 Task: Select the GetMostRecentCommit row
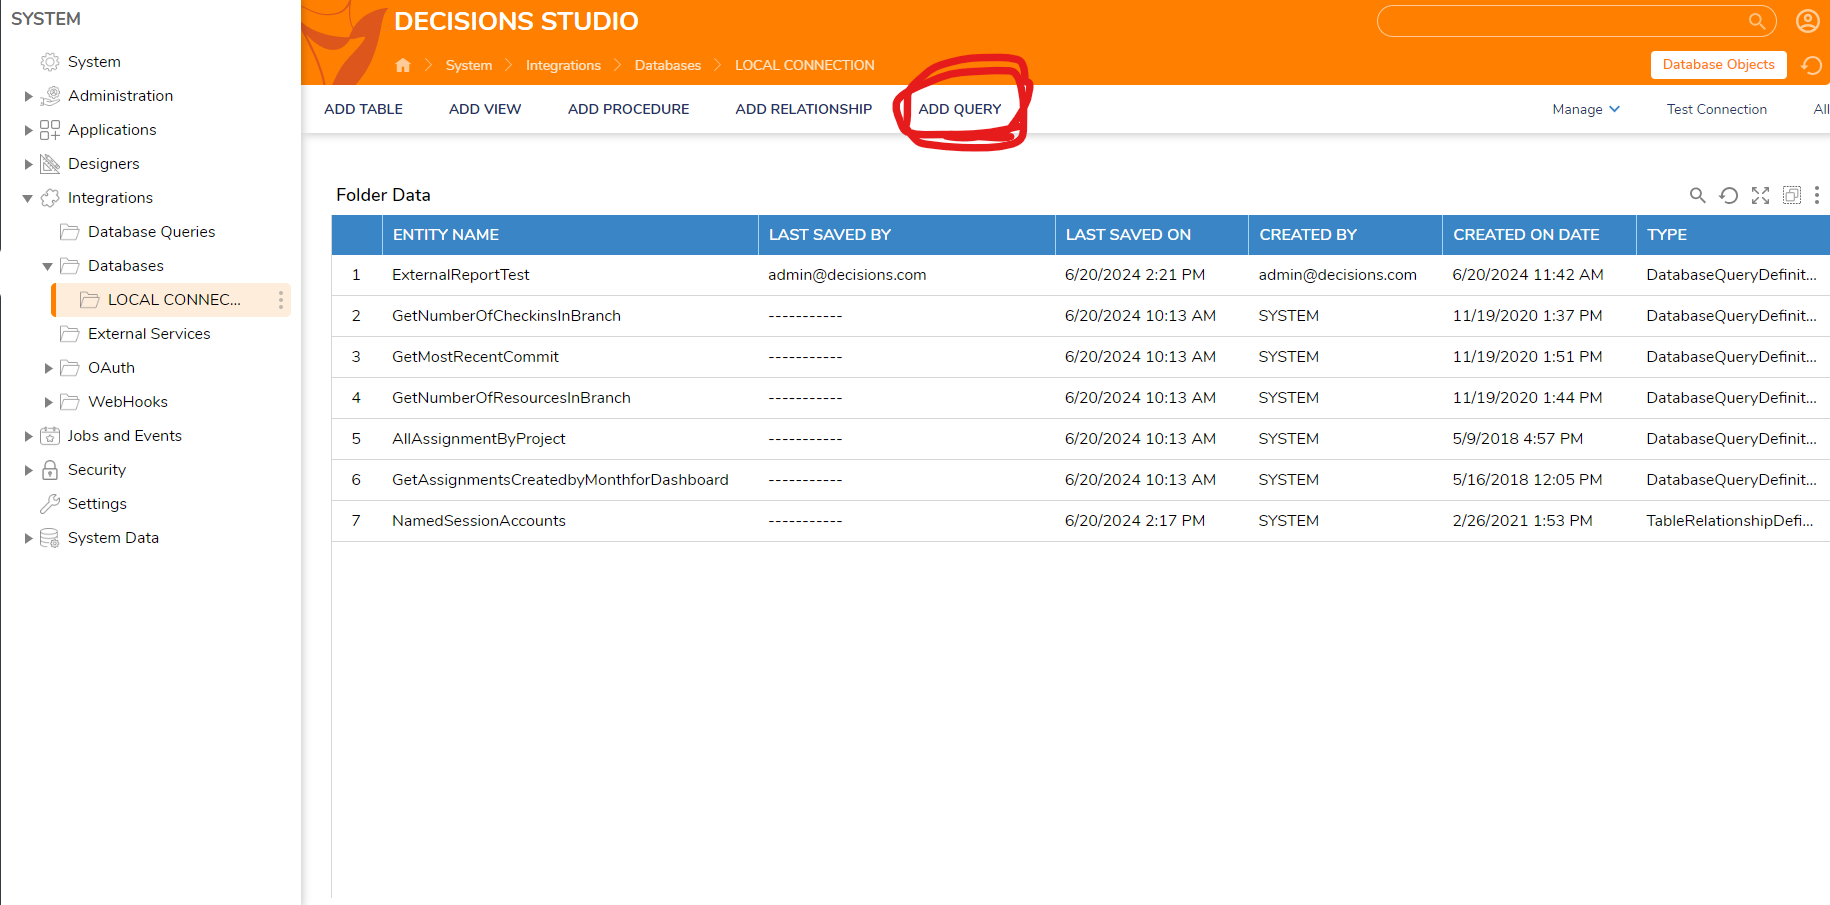(x=1081, y=357)
